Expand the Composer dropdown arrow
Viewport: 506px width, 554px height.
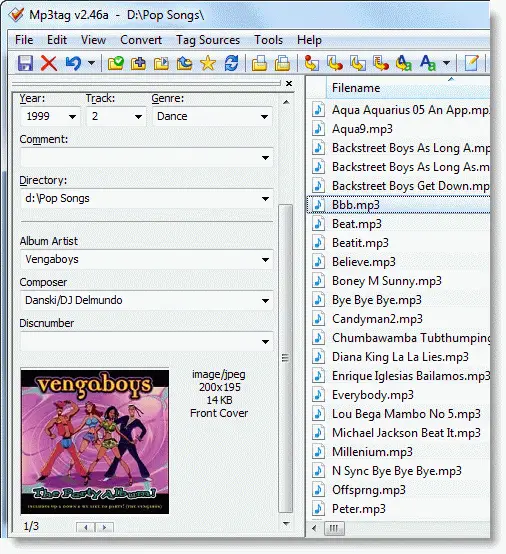click(x=265, y=301)
